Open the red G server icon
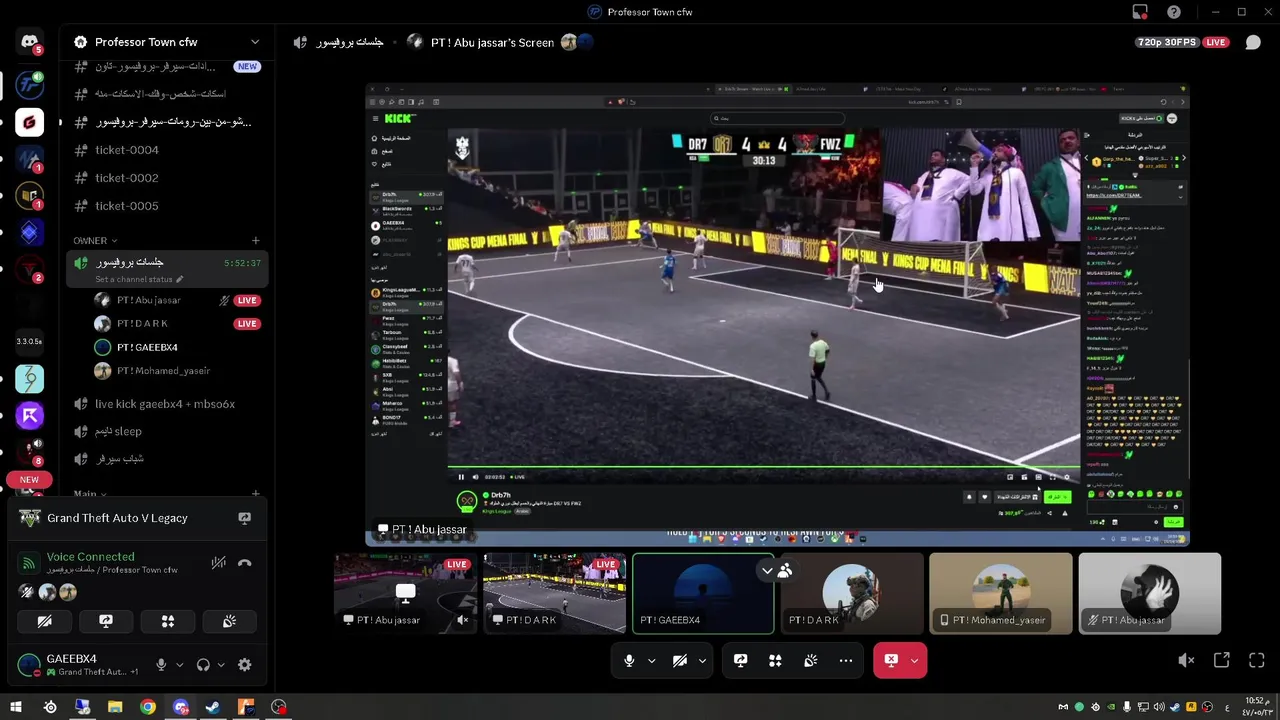1280x720 pixels. (x=29, y=122)
